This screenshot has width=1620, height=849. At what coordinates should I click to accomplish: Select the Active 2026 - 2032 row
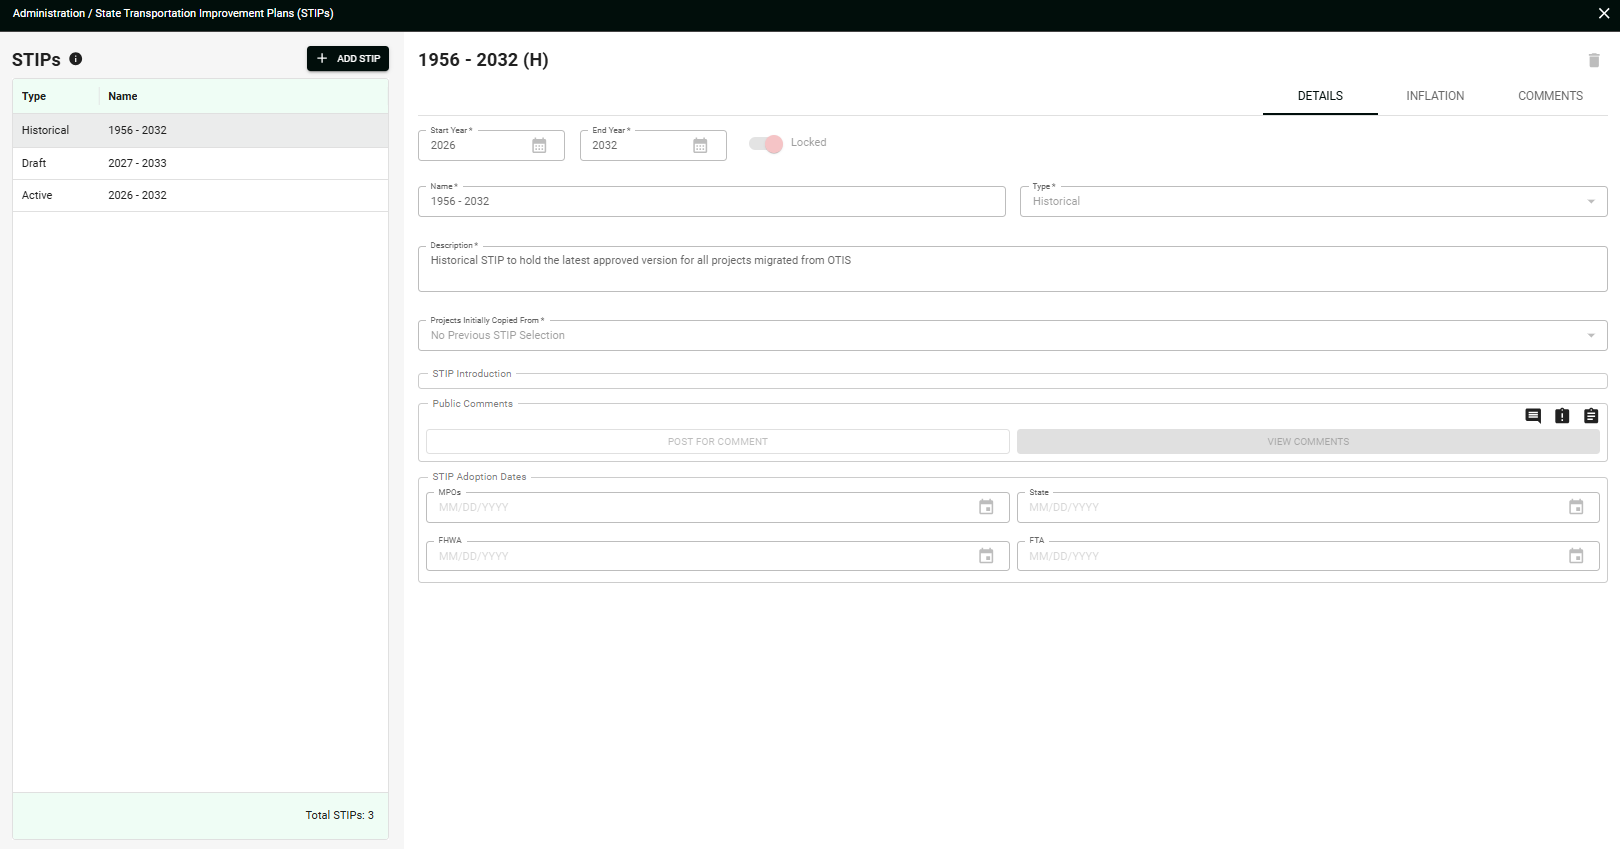click(x=200, y=195)
